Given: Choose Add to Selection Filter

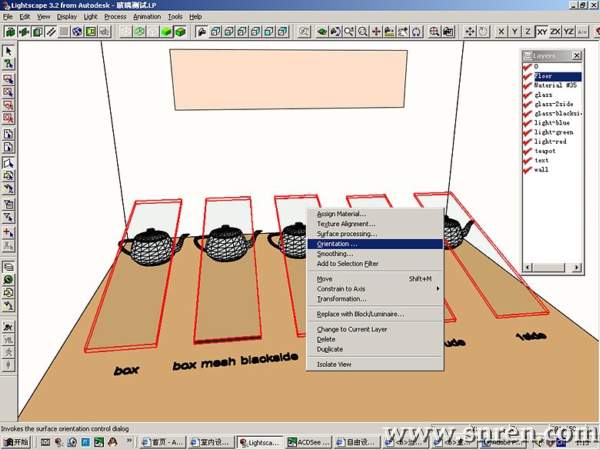Looking at the screenshot, I should (x=375, y=264).
